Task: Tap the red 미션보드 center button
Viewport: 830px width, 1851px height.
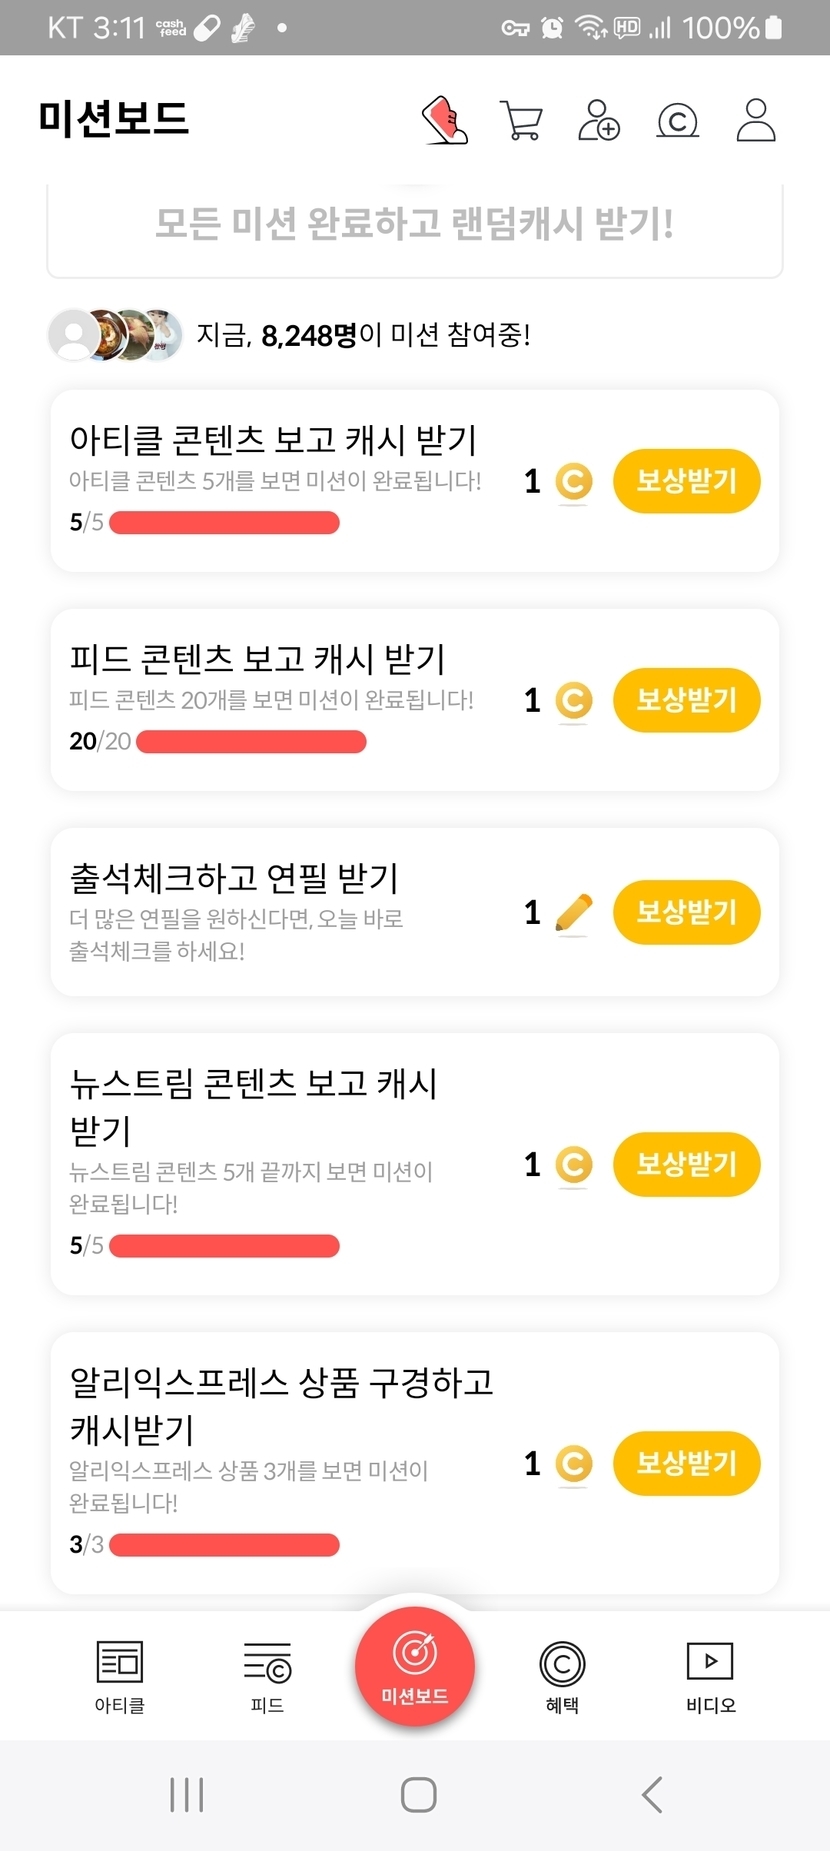Action: (415, 1666)
